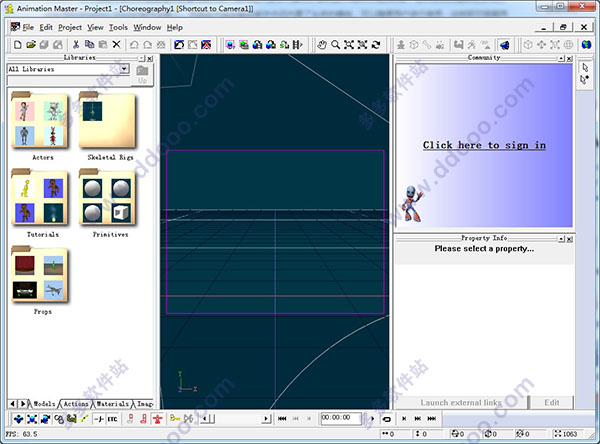The image size is (600, 444).
Task: Nudge the frame scrubber right arrow
Action: pyautogui.click(x=267, y=419)
